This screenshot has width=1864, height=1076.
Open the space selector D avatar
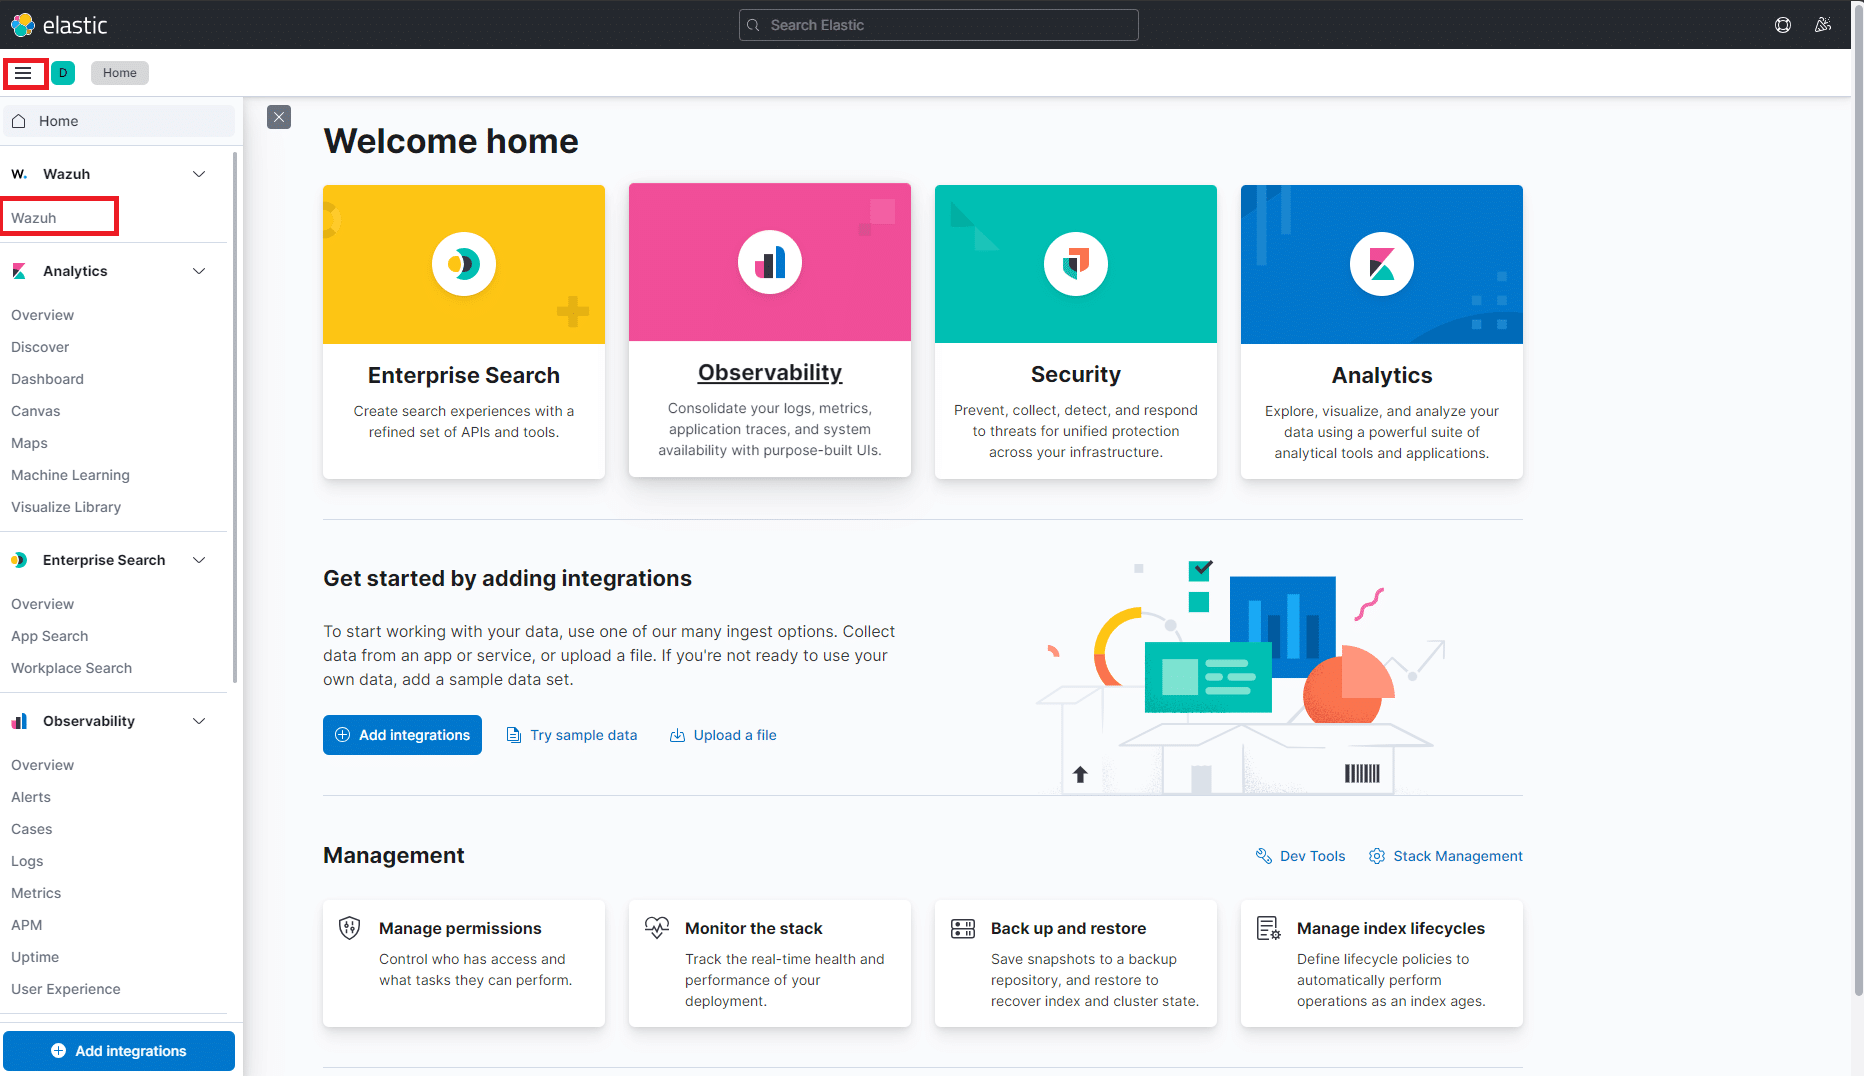tap(63, 73)
